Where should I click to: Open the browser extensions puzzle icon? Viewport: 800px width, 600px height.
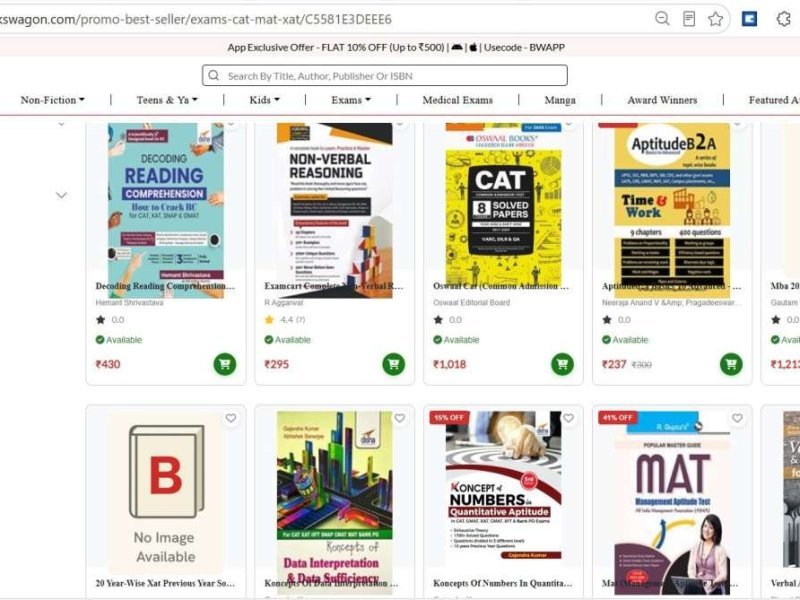pyautogui.click(x=783, y=19)
